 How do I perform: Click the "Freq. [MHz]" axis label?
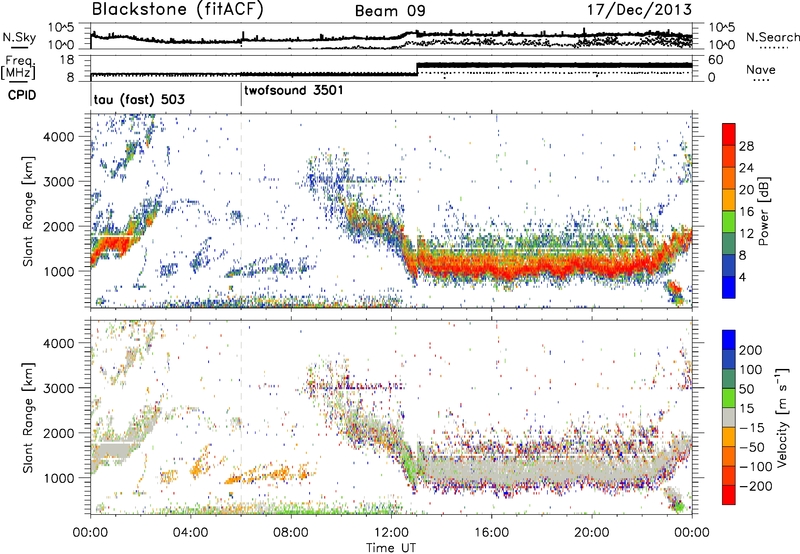(x=19, y=68)
